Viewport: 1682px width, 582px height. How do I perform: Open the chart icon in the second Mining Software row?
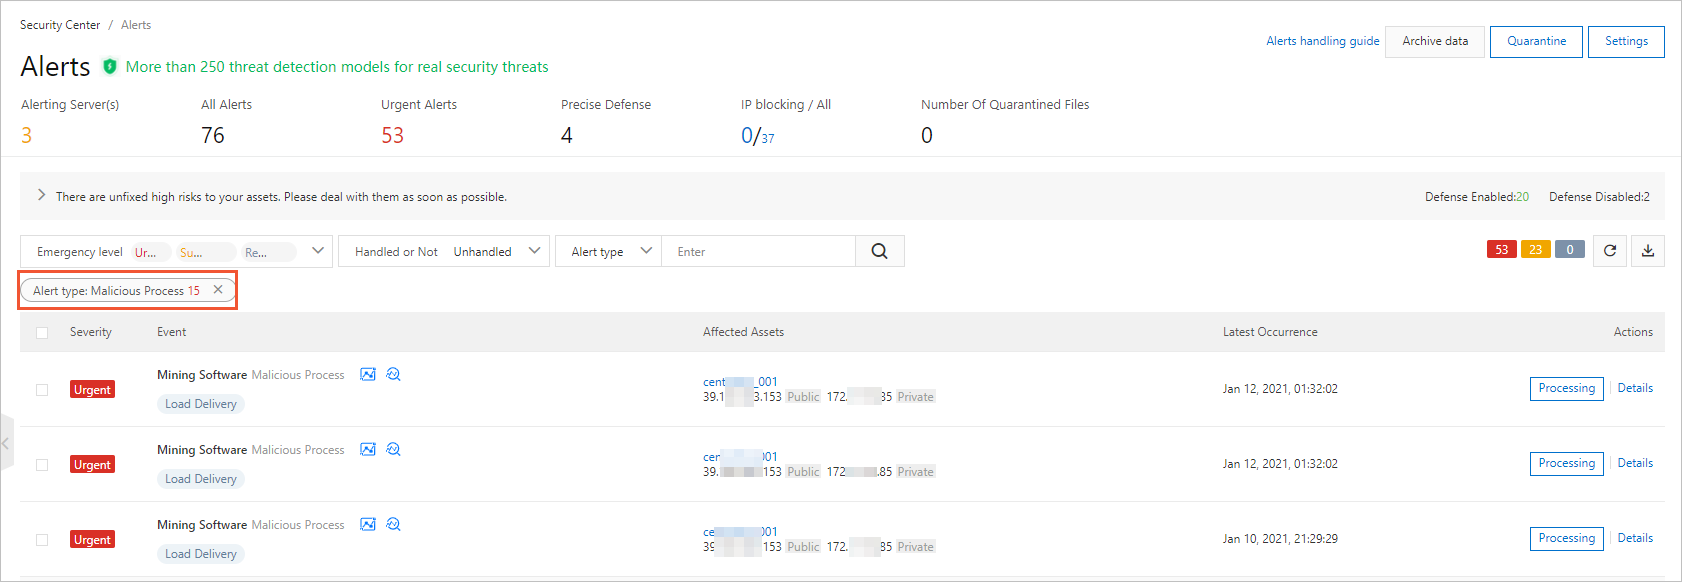tap(368, 449)
